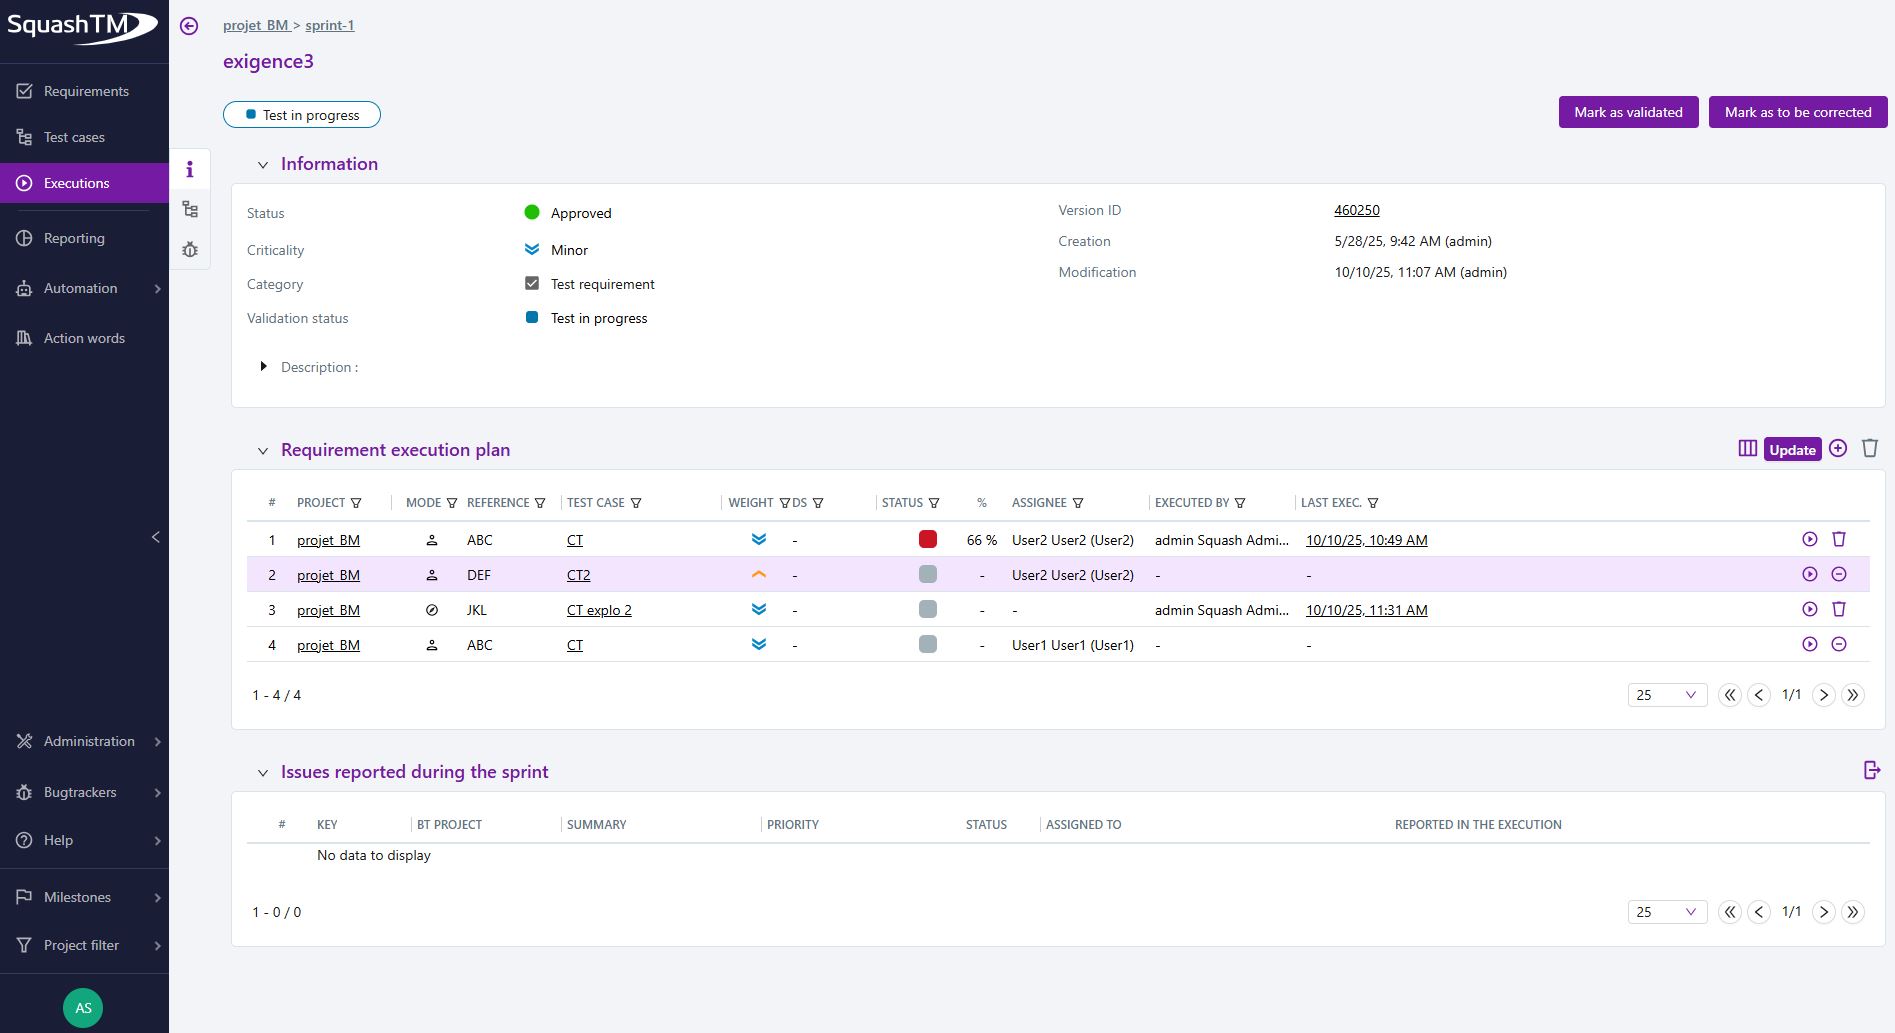Filter the STATUS column
This screenshot has width=1895, height=1033.
934,503
